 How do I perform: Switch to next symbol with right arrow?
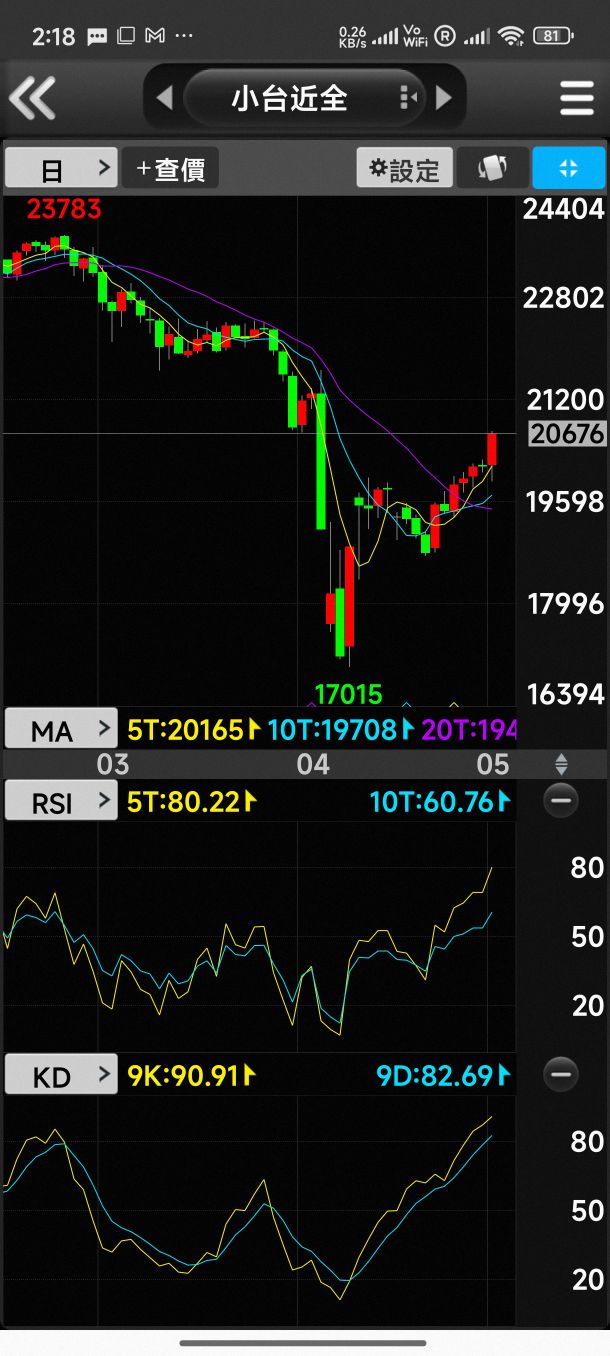coord(444,97)
